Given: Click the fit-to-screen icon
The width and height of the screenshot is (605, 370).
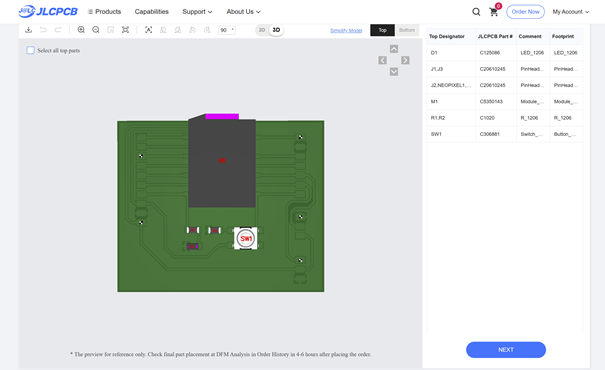Looking at the screenshot, I should pyautogui.click(x=125, y=30).
